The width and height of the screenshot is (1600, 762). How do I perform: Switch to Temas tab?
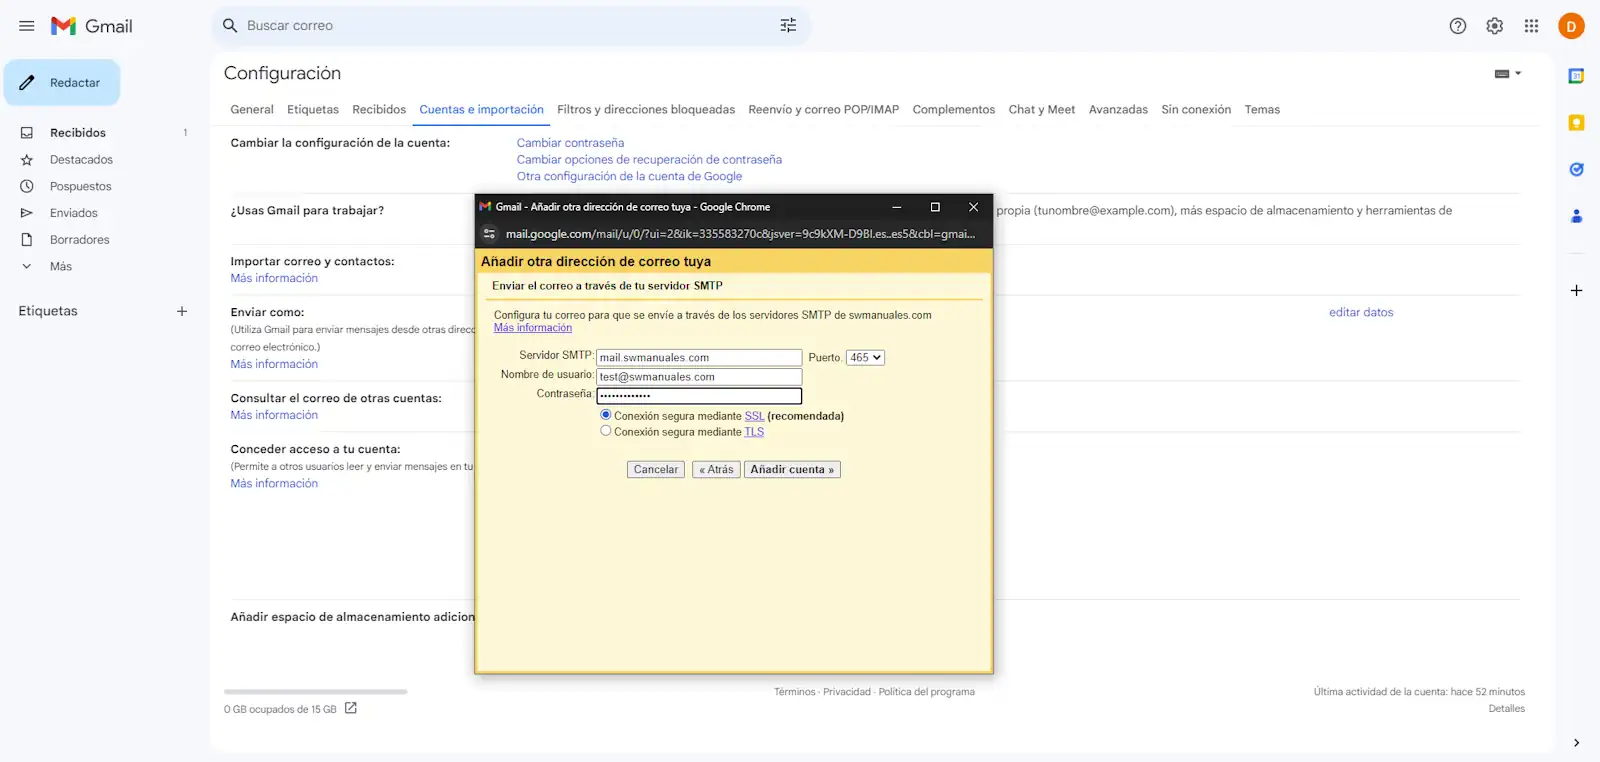tap(1262, 110)
